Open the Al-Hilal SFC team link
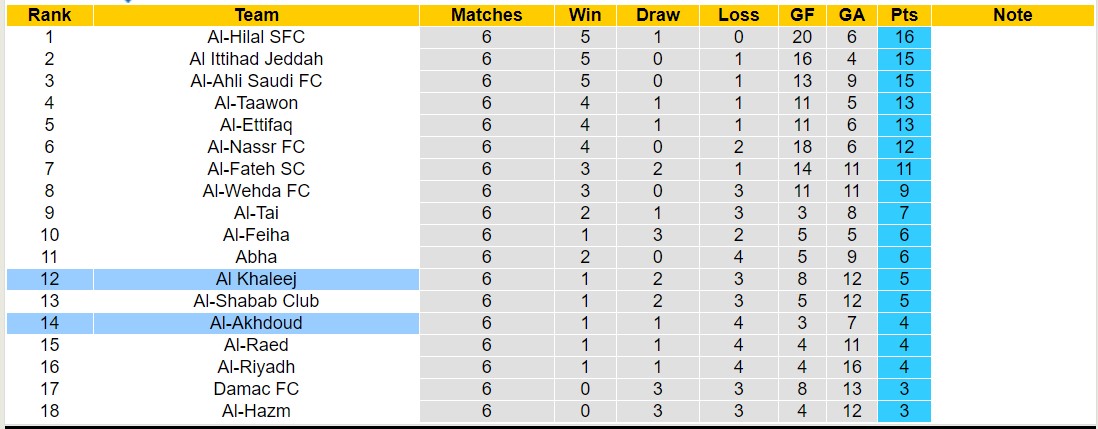This screenshot has width=1098, height=429. [x=256, y=37]
